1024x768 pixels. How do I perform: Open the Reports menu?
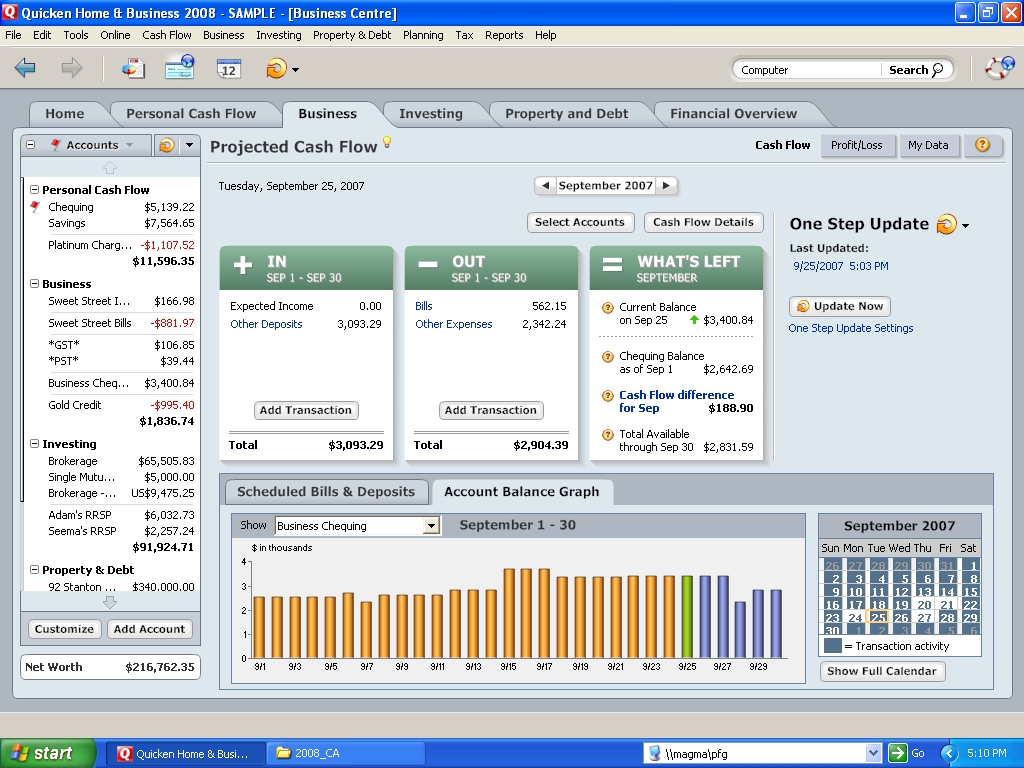(504, 35)
